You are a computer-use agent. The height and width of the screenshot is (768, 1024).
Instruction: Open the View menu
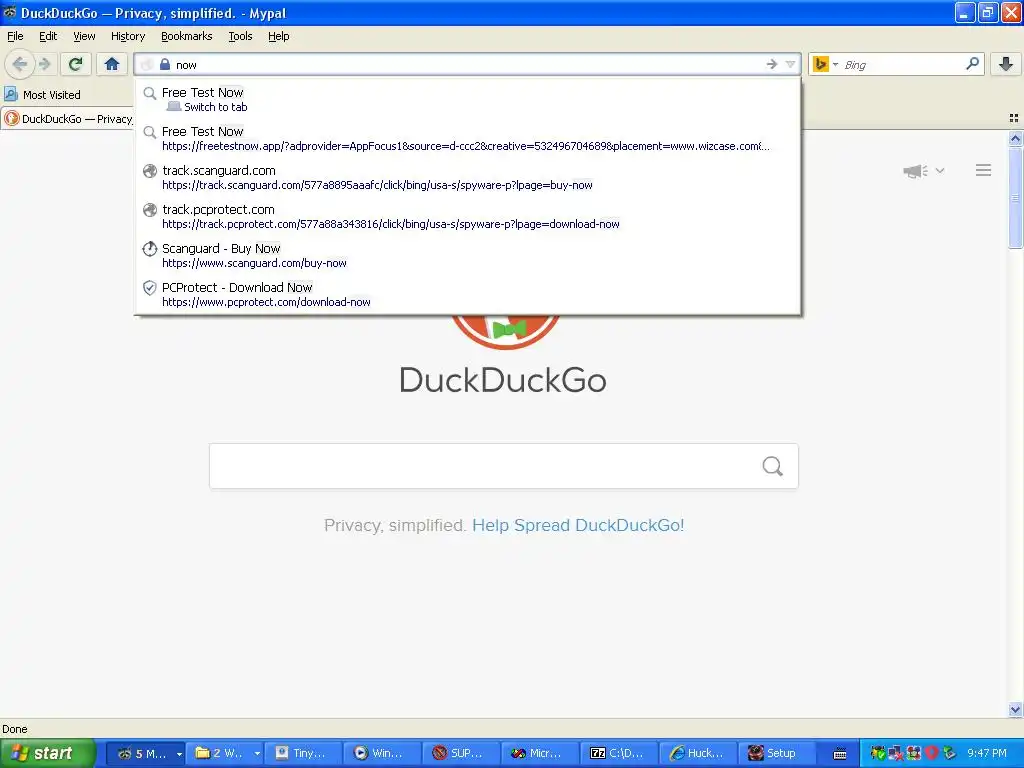click(84, 36)
